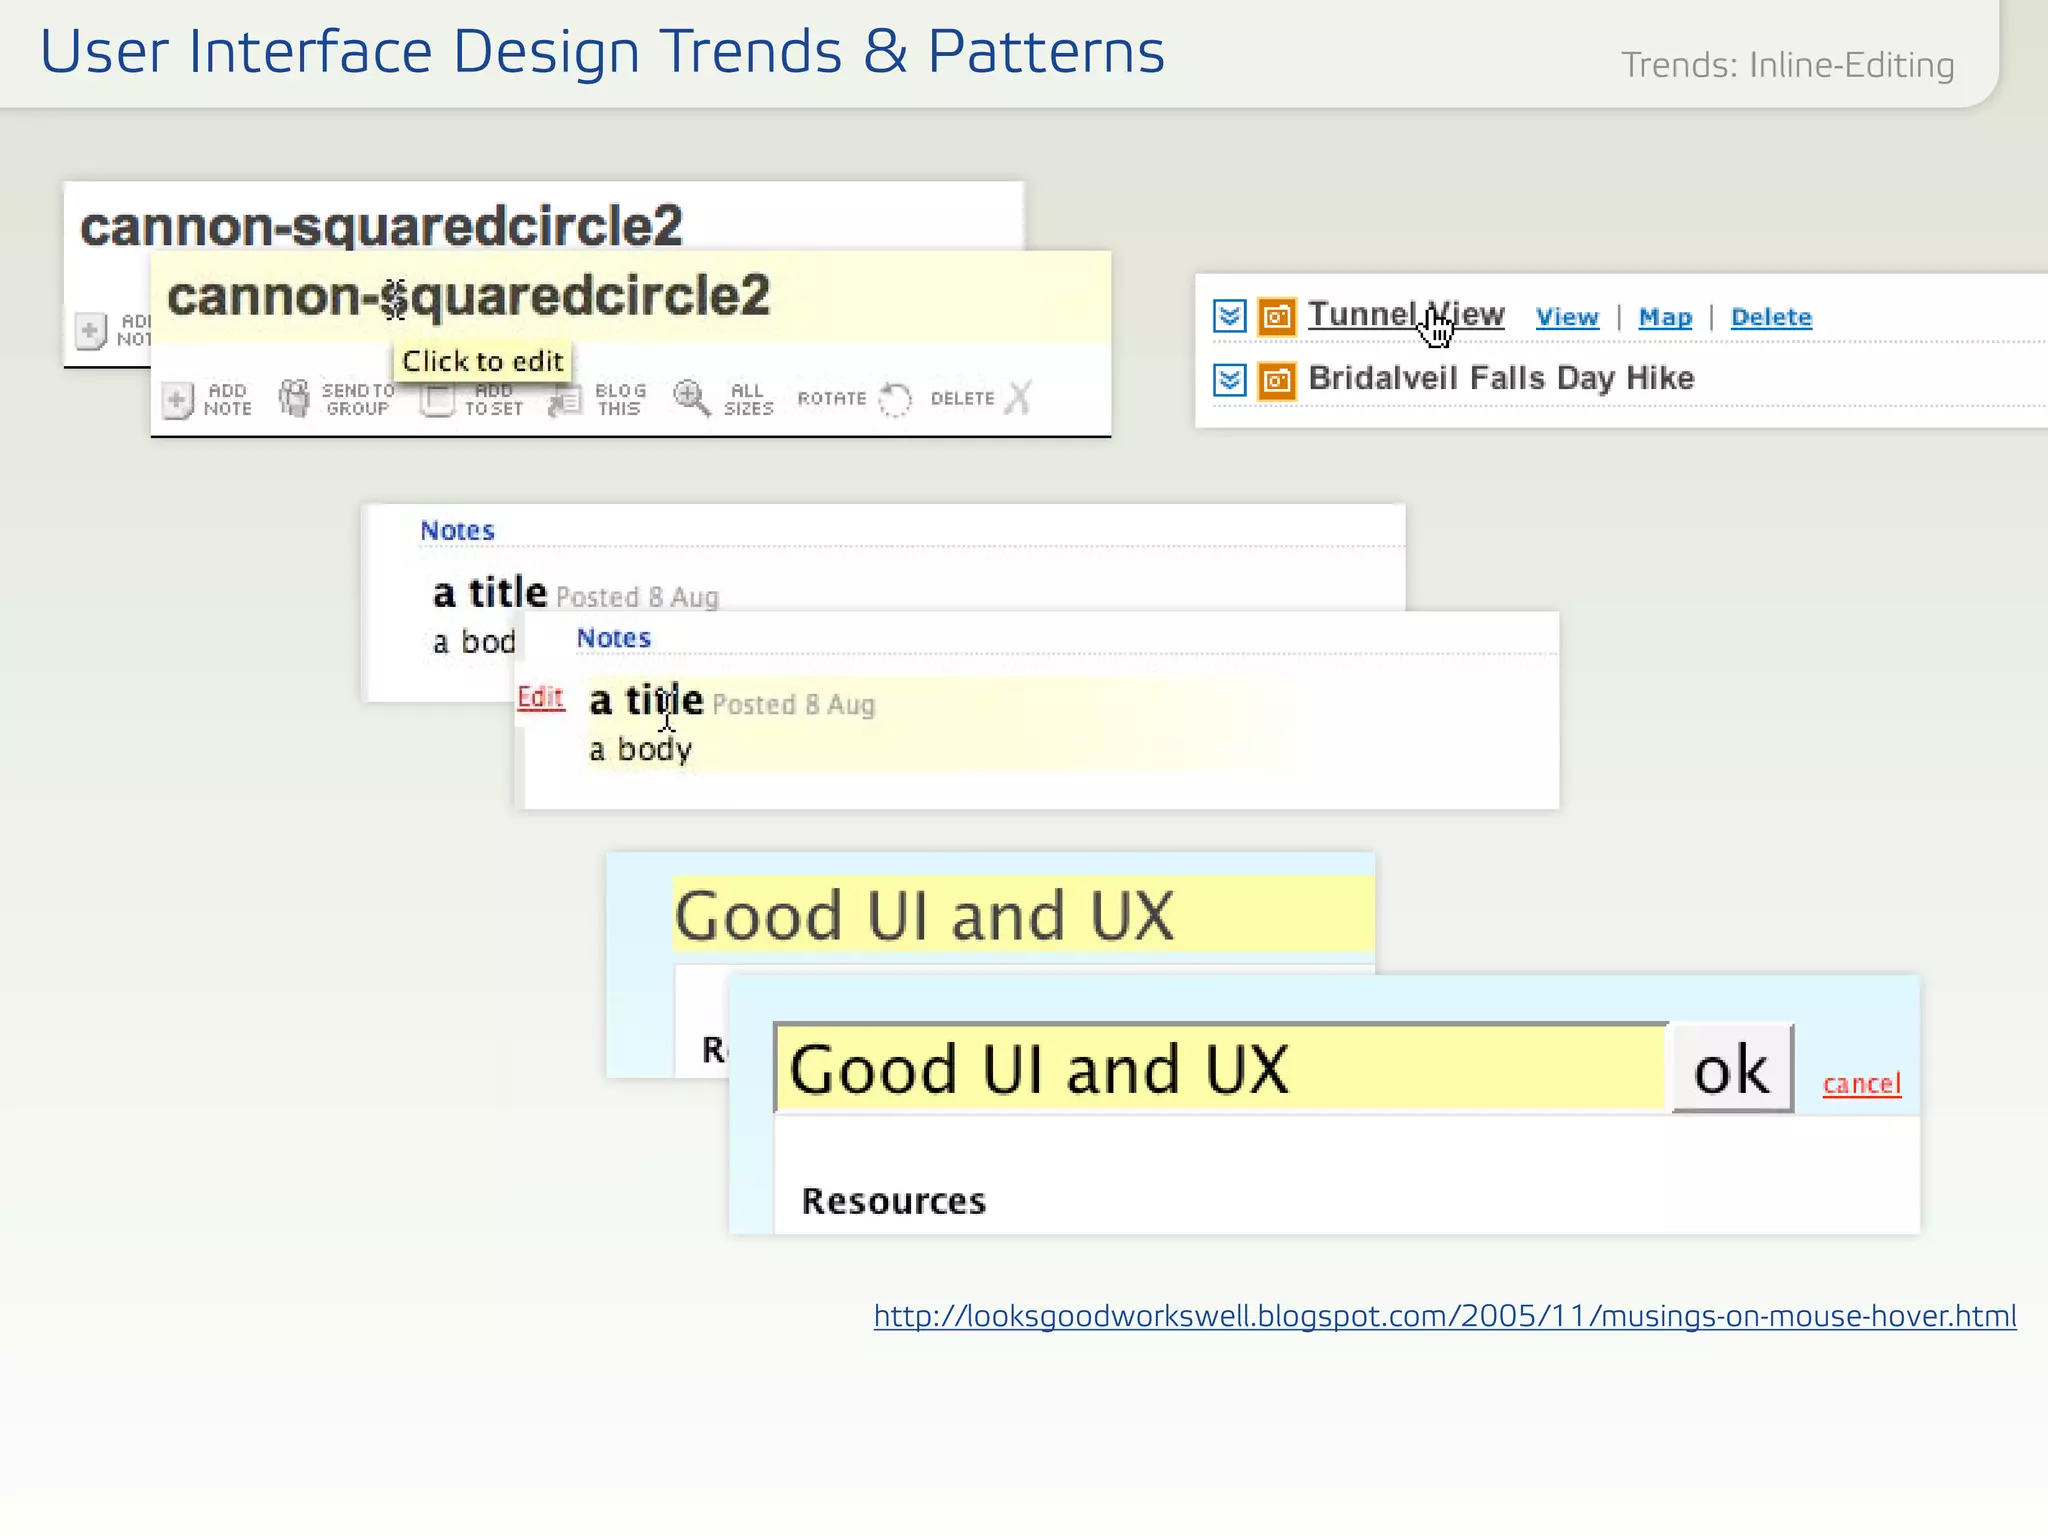This screenshot has width=2048, height=1536.
Task: Click the Delete link for Tunnel View
Action: coord(1771,317)
